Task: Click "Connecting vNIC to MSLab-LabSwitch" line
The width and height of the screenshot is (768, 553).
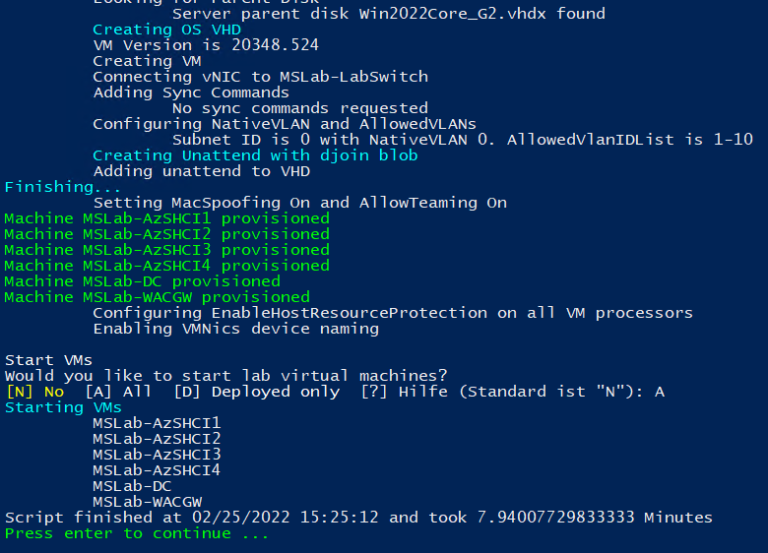Action: click(x=260, y=77)
